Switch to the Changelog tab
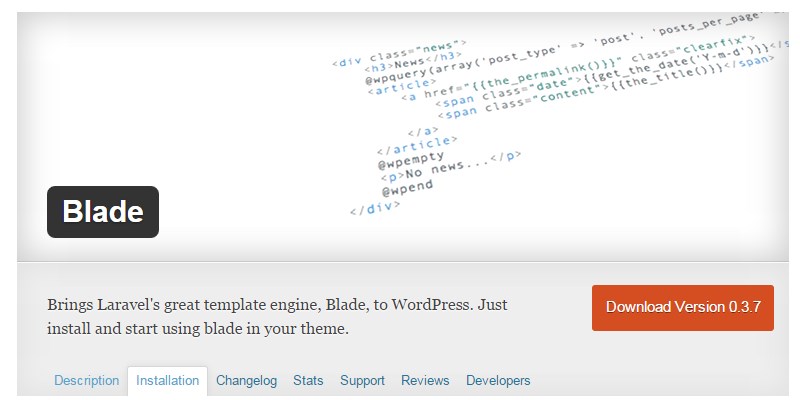The width and height of the screenshot is (800, 400). [247, 381]
